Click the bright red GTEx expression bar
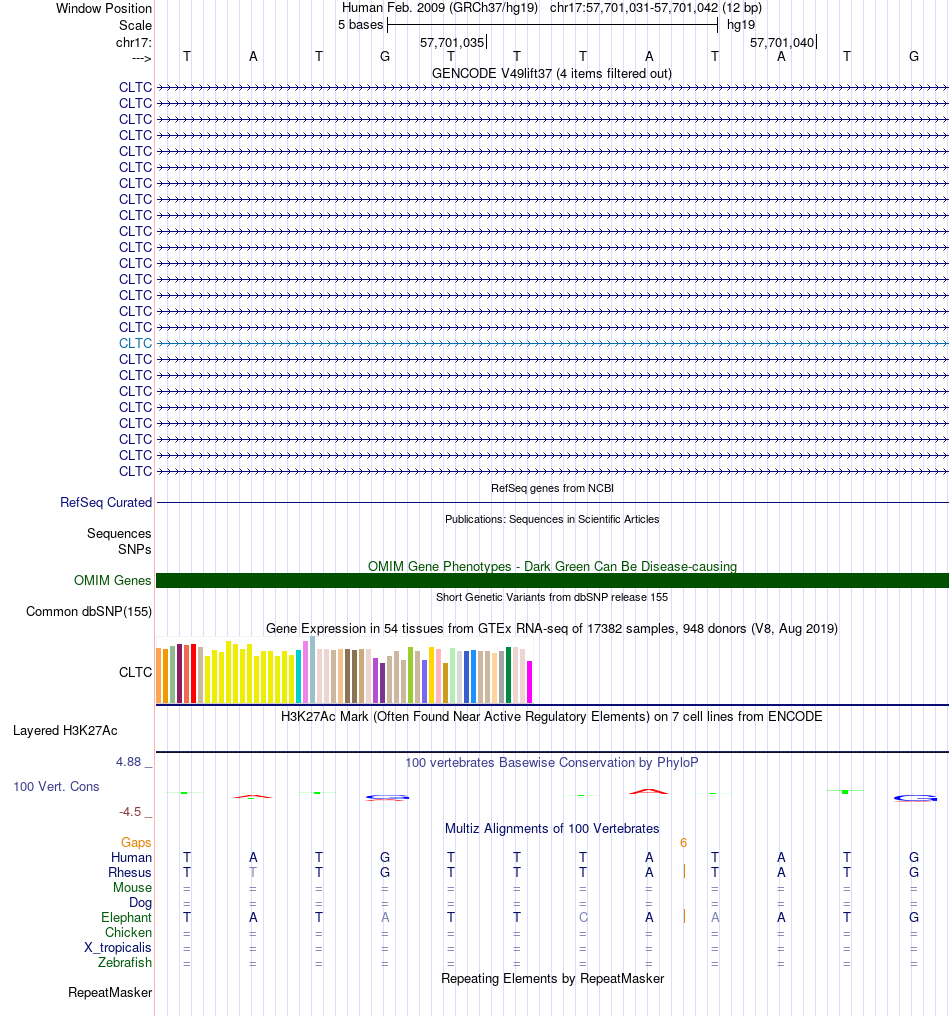Screen dimensions: 950x1016 tap(193, 673)
